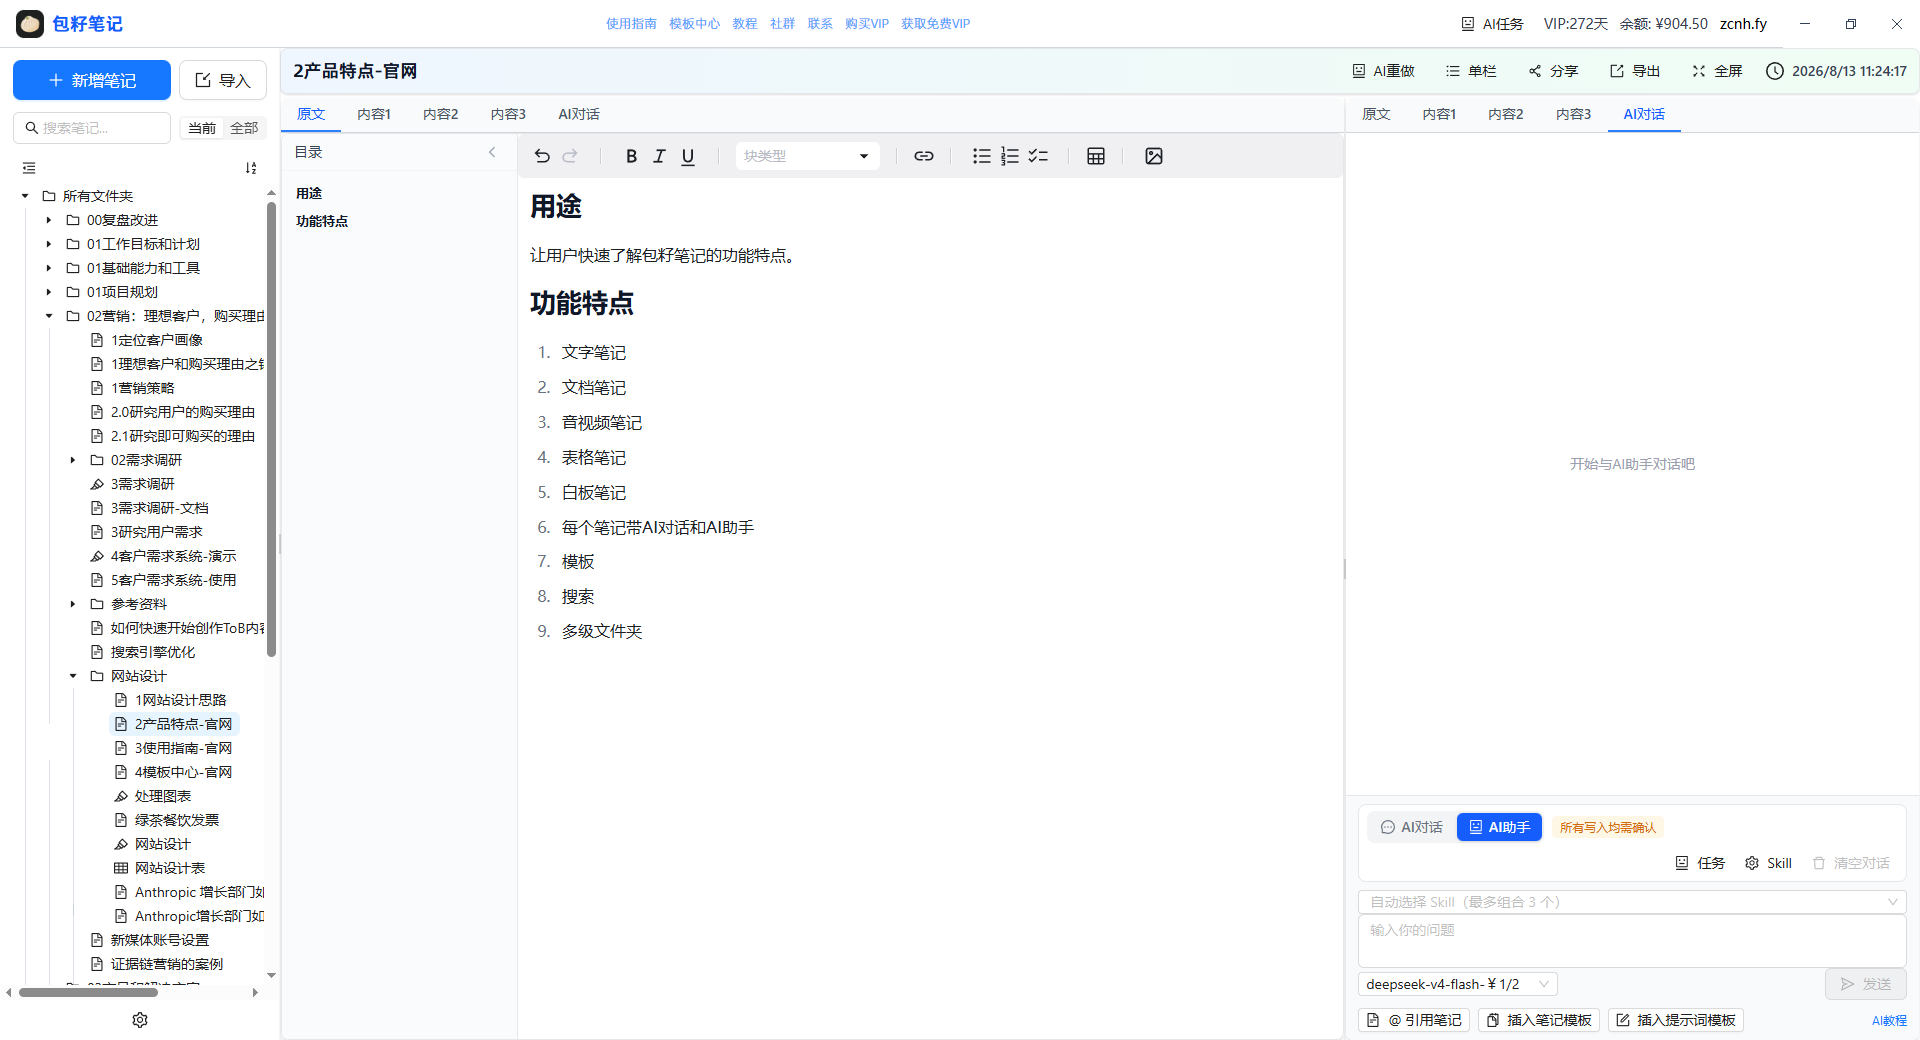1920x1040 pixels.
Task: Click the 购买VIP link
Action: [x=866, y=24]
